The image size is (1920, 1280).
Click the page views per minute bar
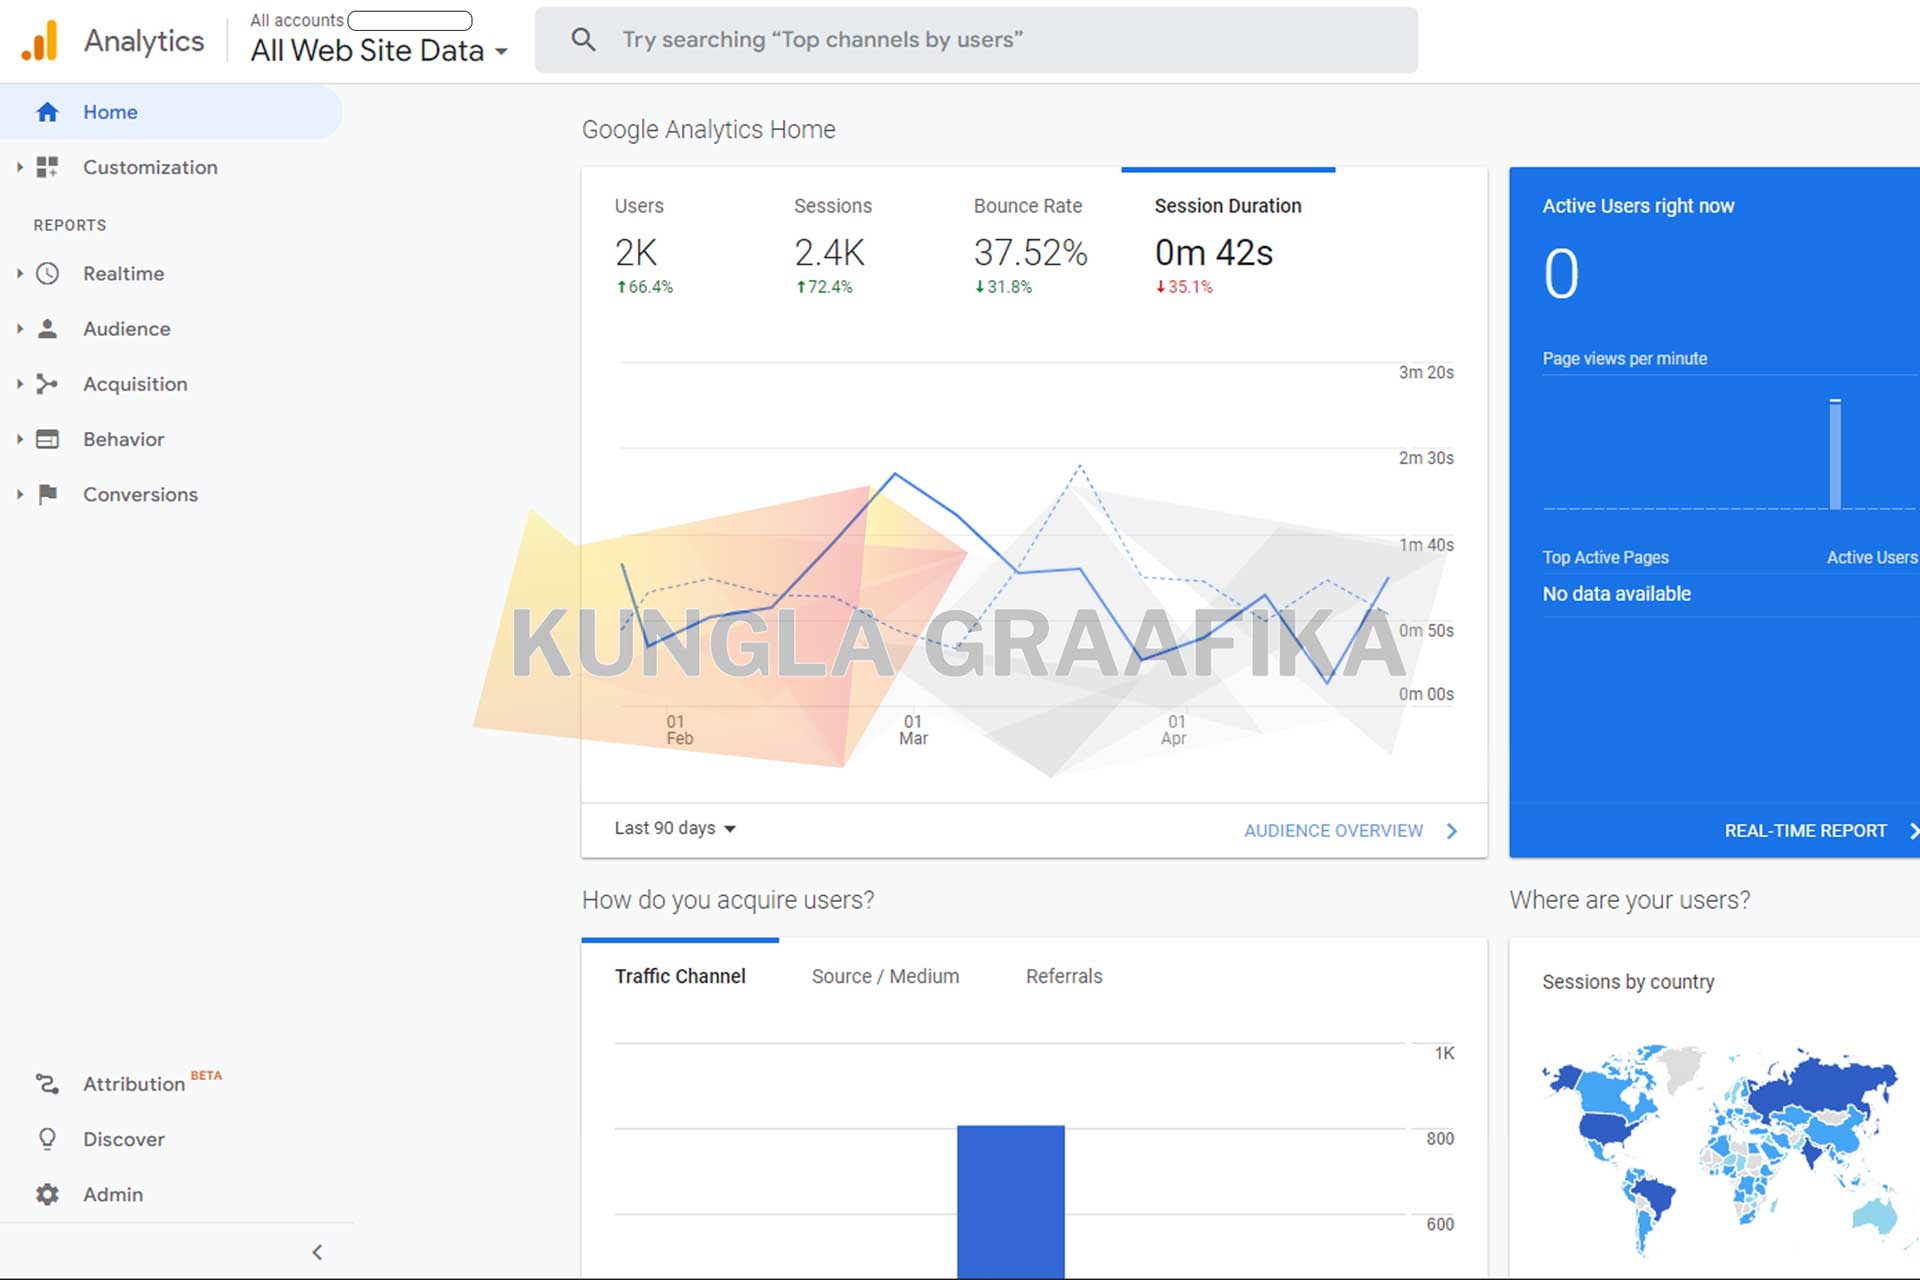(x=1835, y=454)
